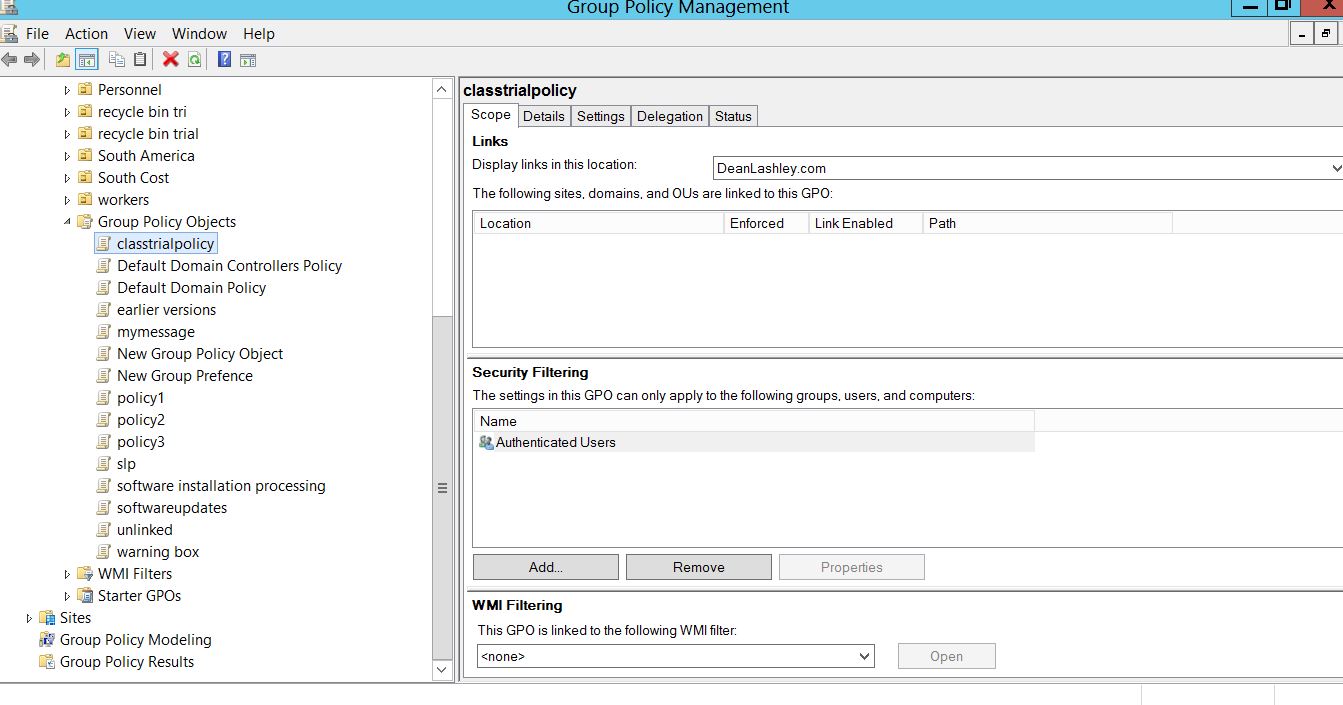Select the Default Domain Policy GPO
Image resolution: width=1343 pixels, height=705 pixels.
pyautogui.click(x=191, y=288)
